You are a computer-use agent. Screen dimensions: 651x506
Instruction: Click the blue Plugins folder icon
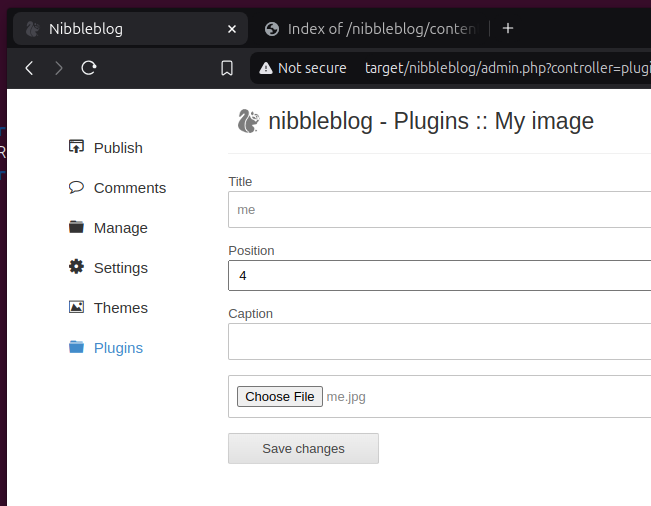click(76, 347)
